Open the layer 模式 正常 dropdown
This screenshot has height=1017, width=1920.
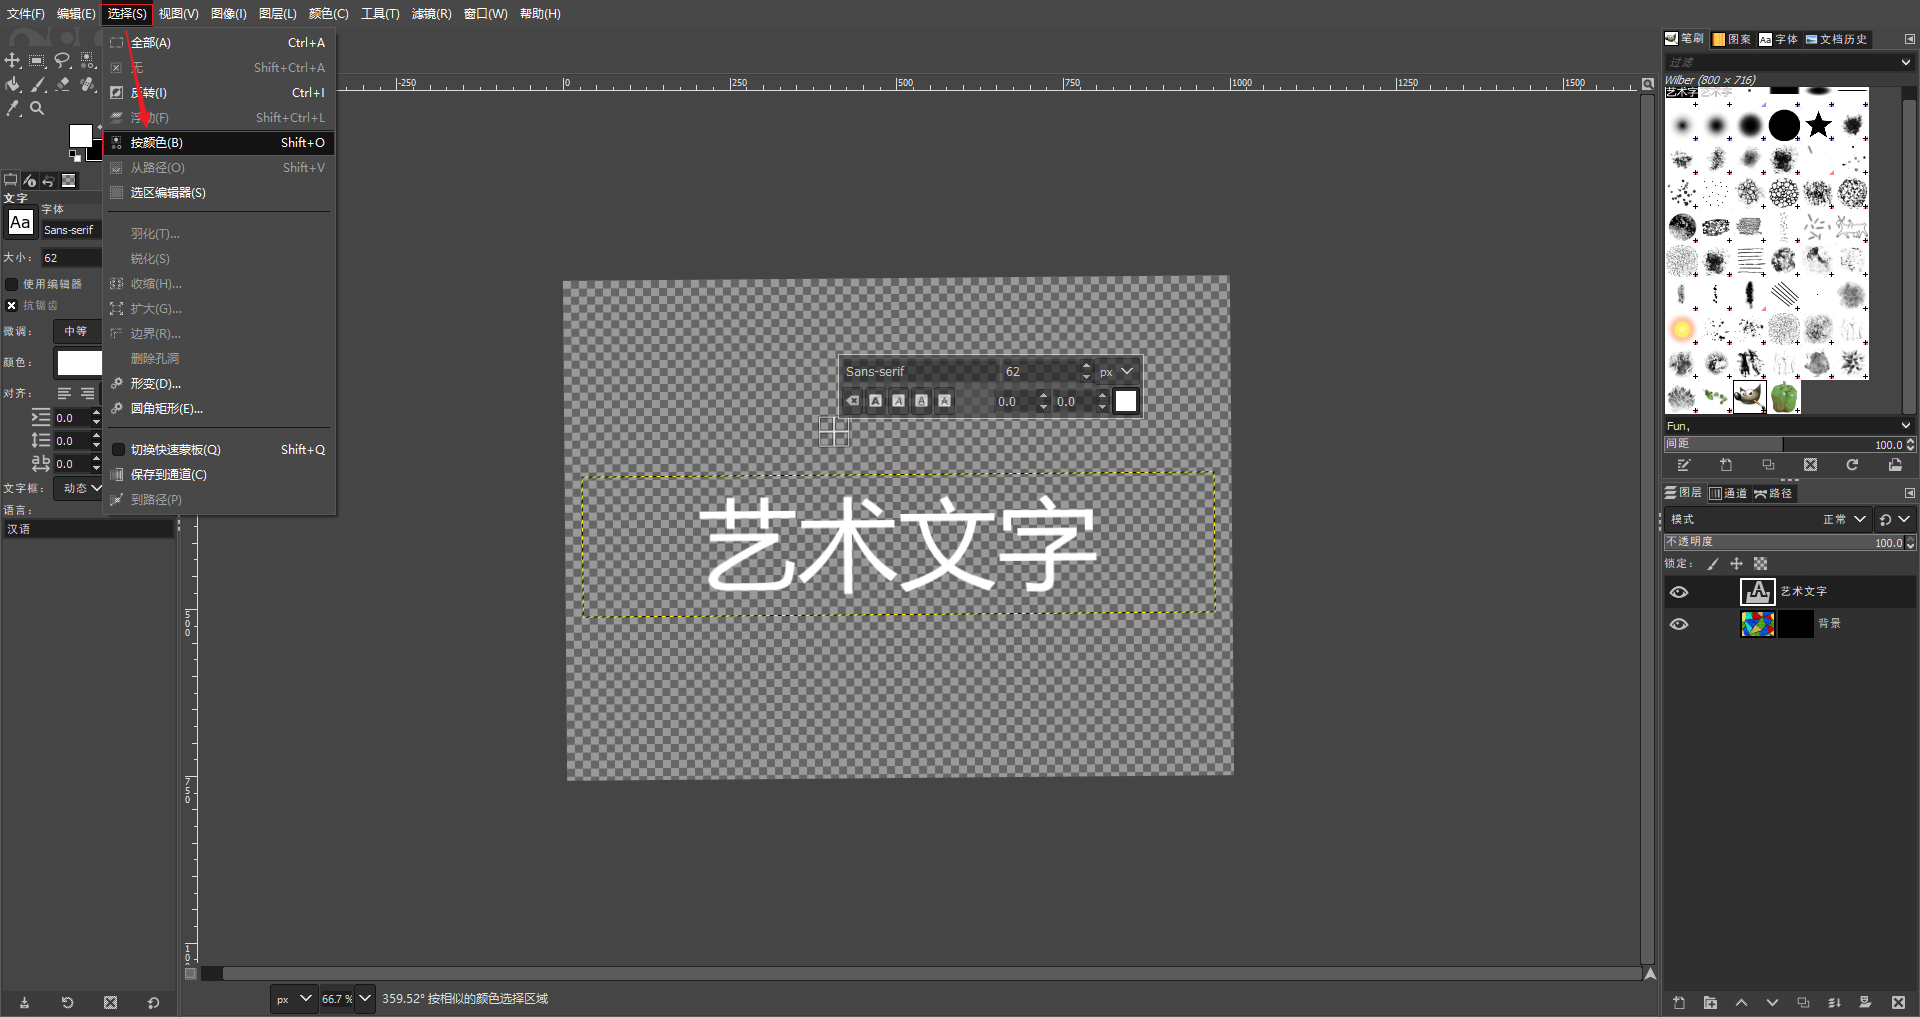(1768, 519)
